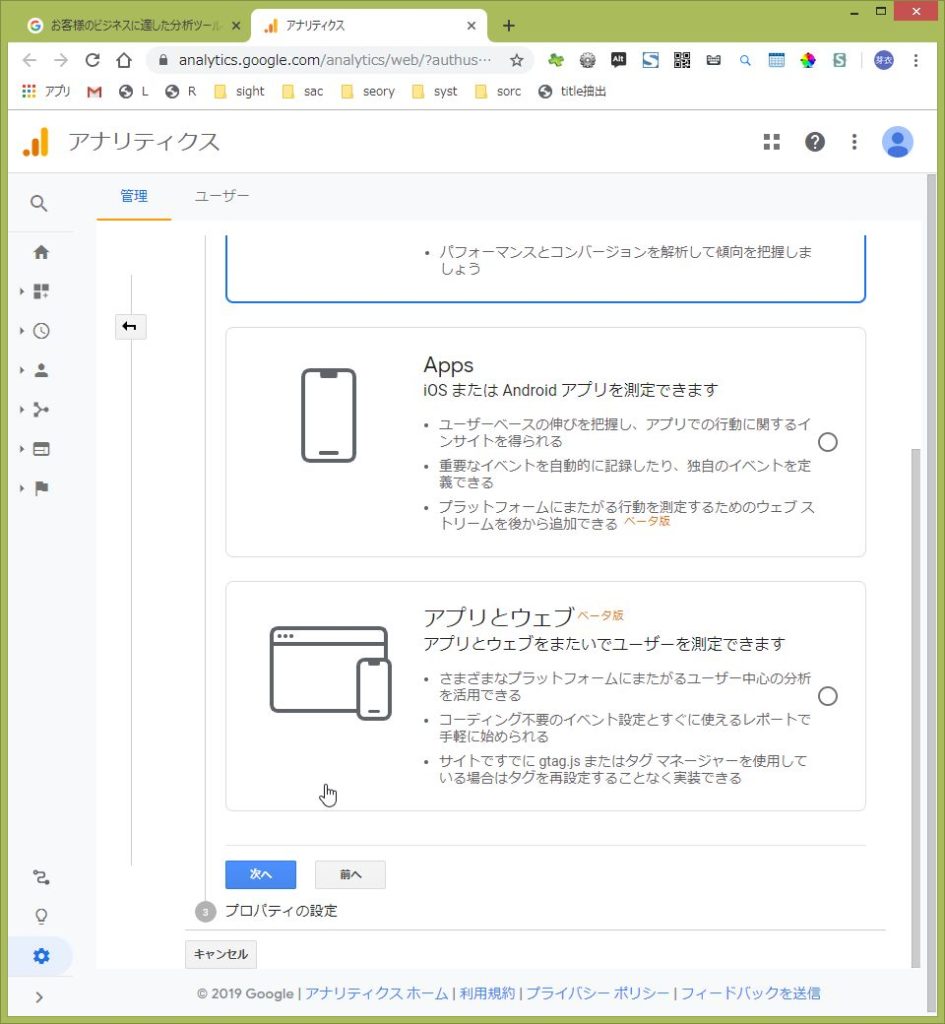The width and height of the screenshot is (945, 1024).
Task: Click the Alt extension icon
Action: pyautogui.click(x=618, y=60)
